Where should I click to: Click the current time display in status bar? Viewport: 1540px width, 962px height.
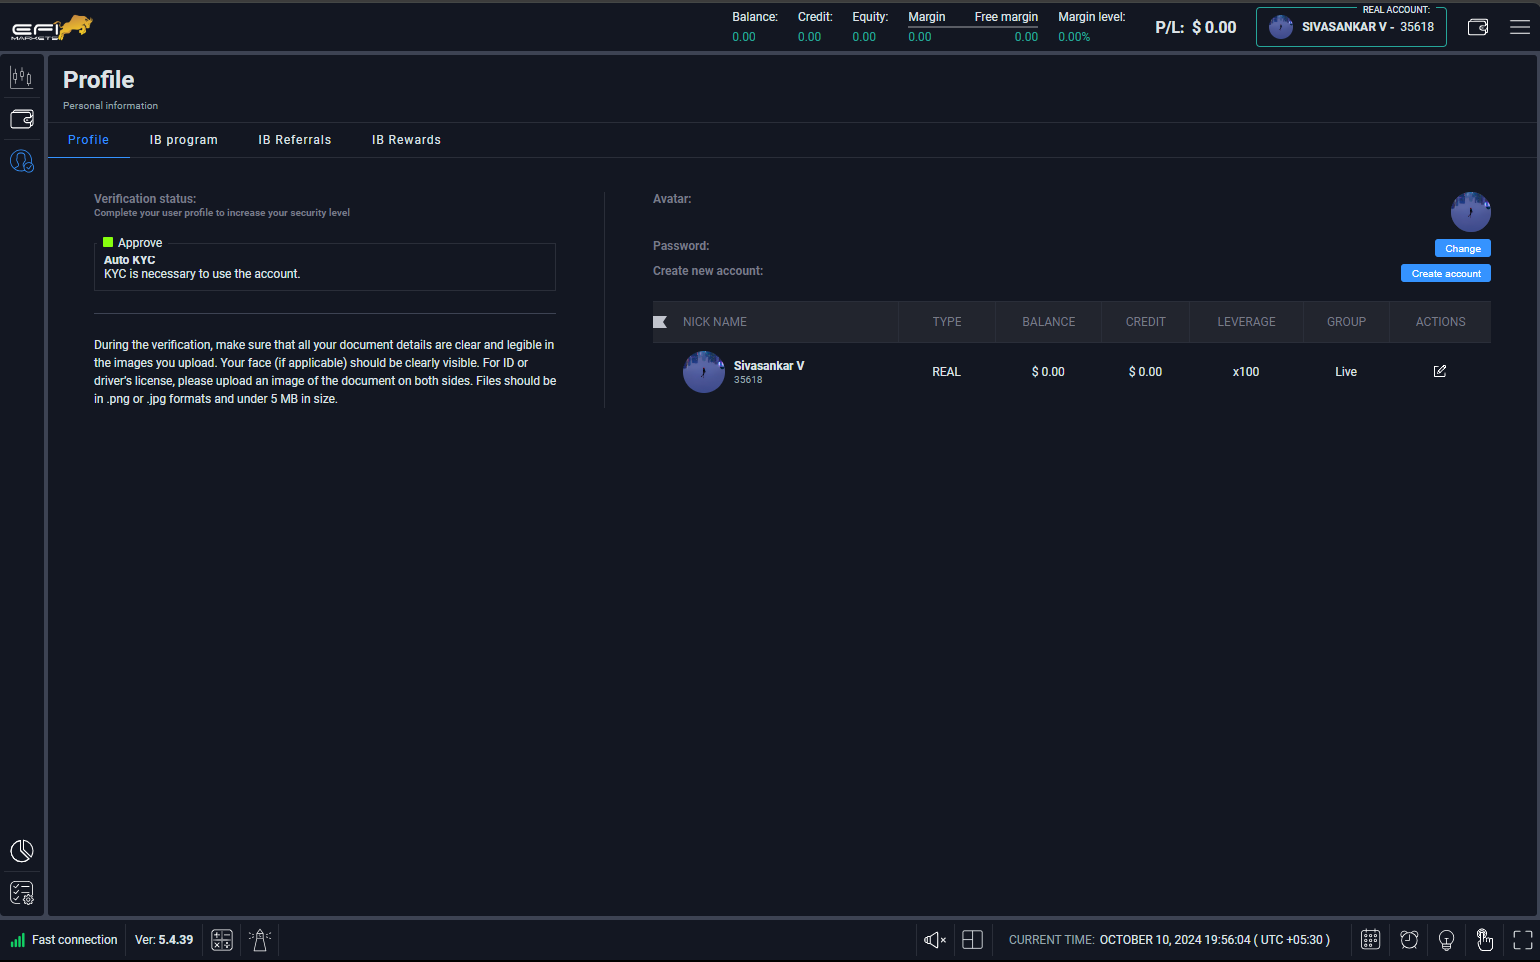coord(1169,940)
